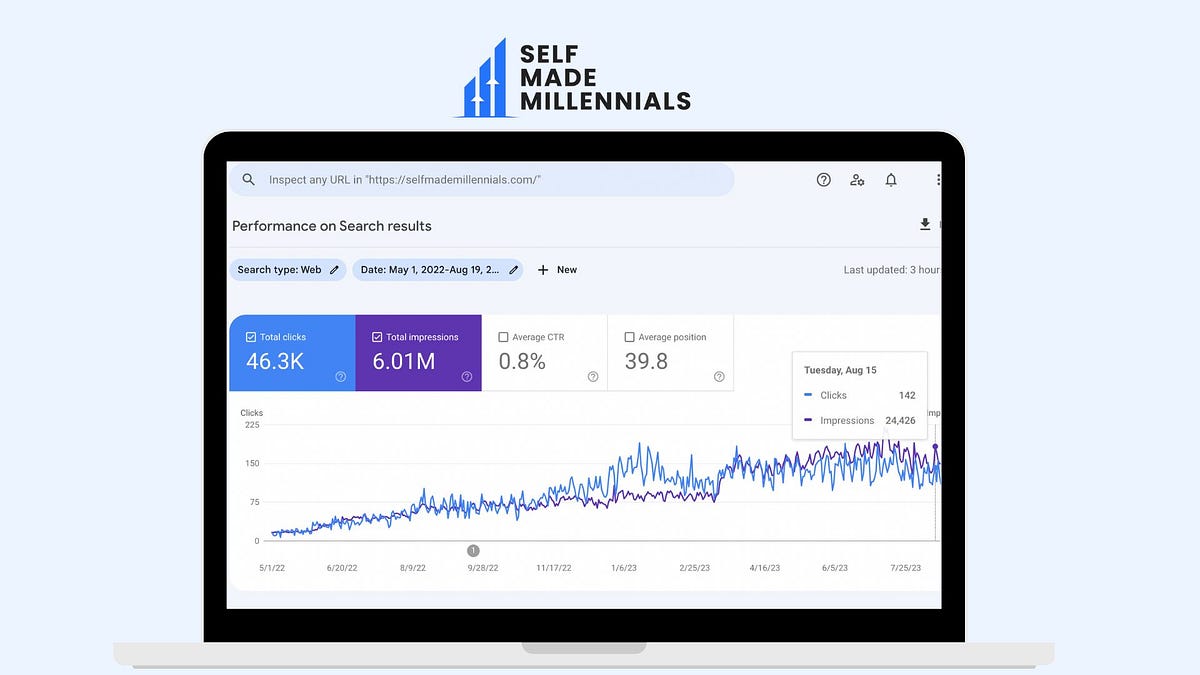This screenshot has height=675, width=1200.
Task: Click the 6/20/22 axis date label
Action: (343, 568)
